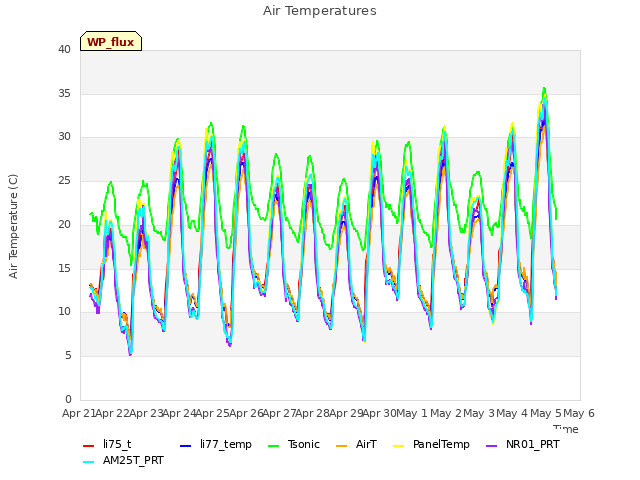
Task: Click the 20 y-axis tick label
Action: tap(64, 224)
